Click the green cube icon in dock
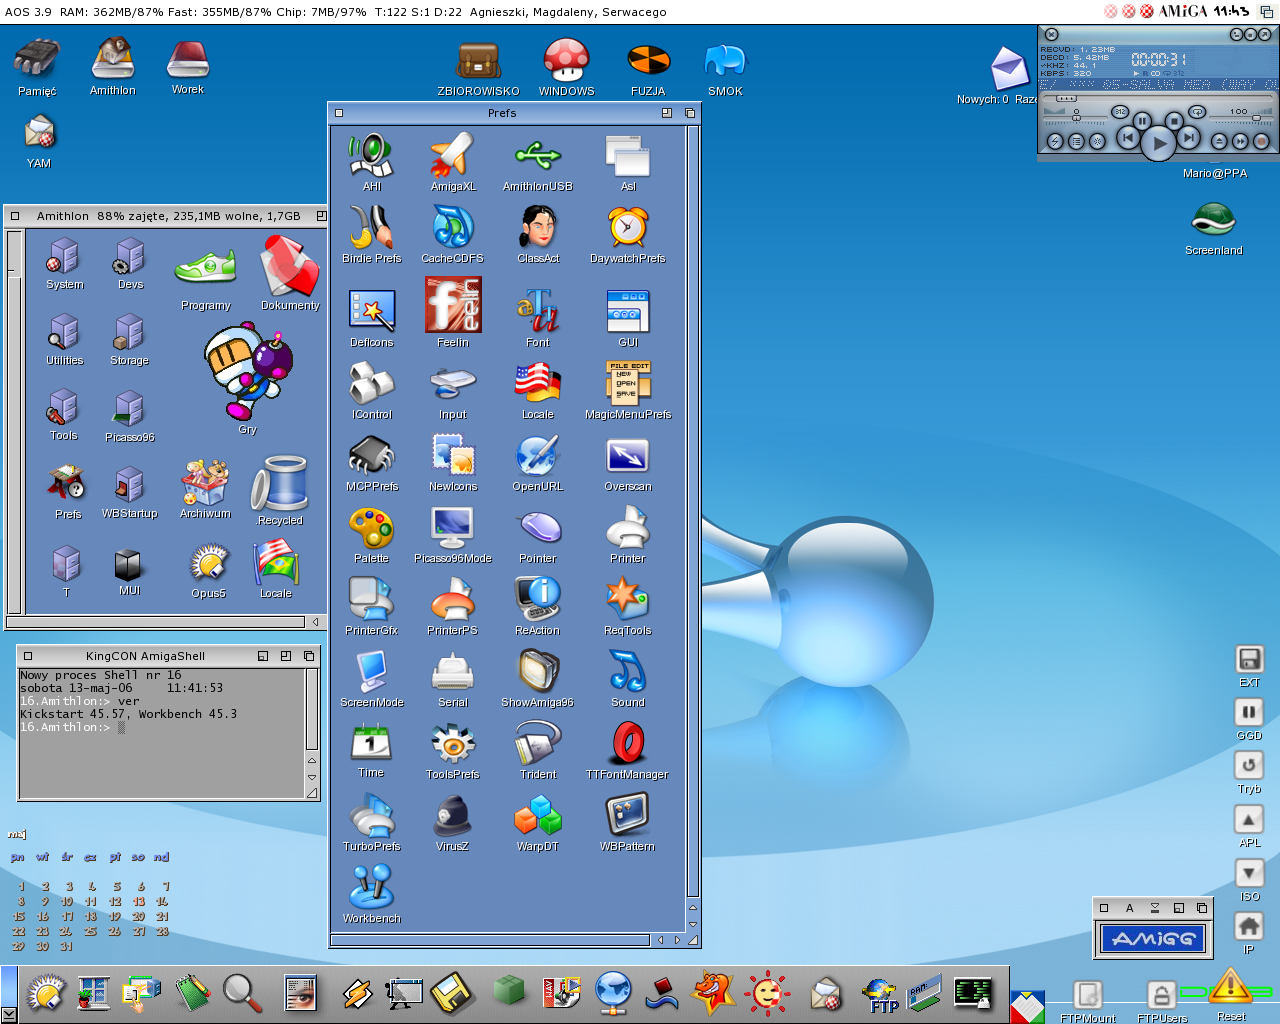1280x1024 pixels. pos(509,991)
